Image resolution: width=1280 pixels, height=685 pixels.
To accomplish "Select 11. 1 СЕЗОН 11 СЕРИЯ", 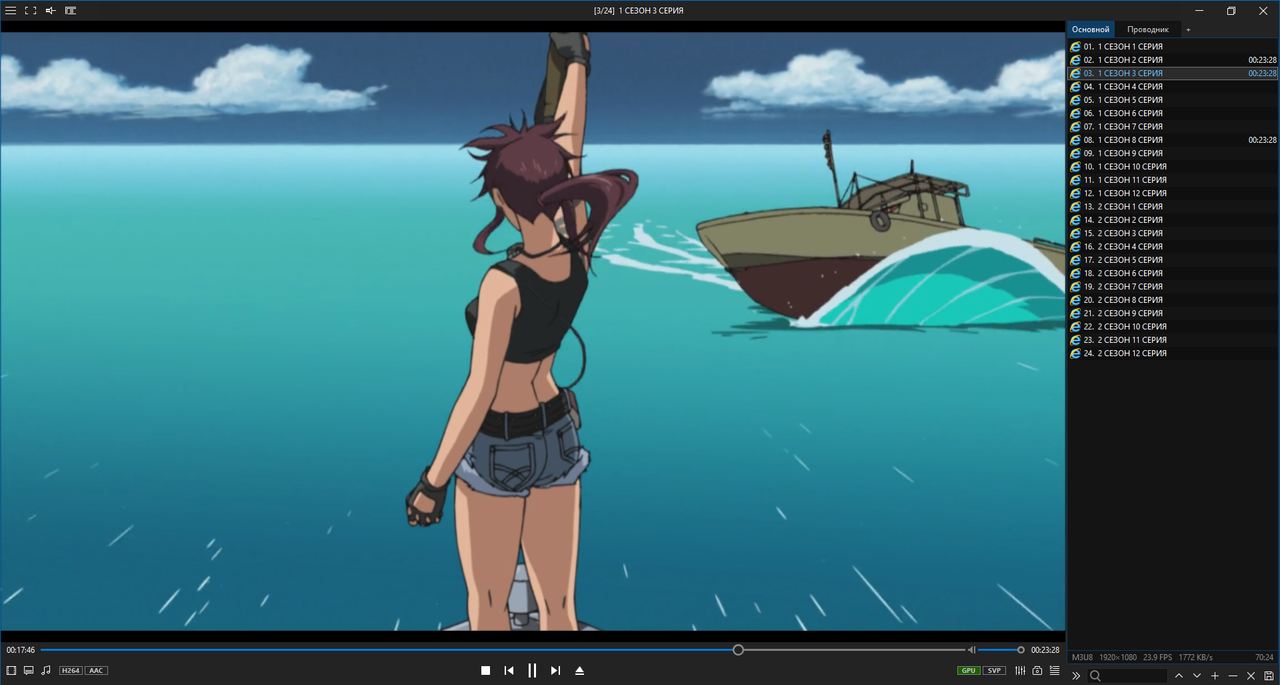I will pyautogui.click(x=1173, y=180).
